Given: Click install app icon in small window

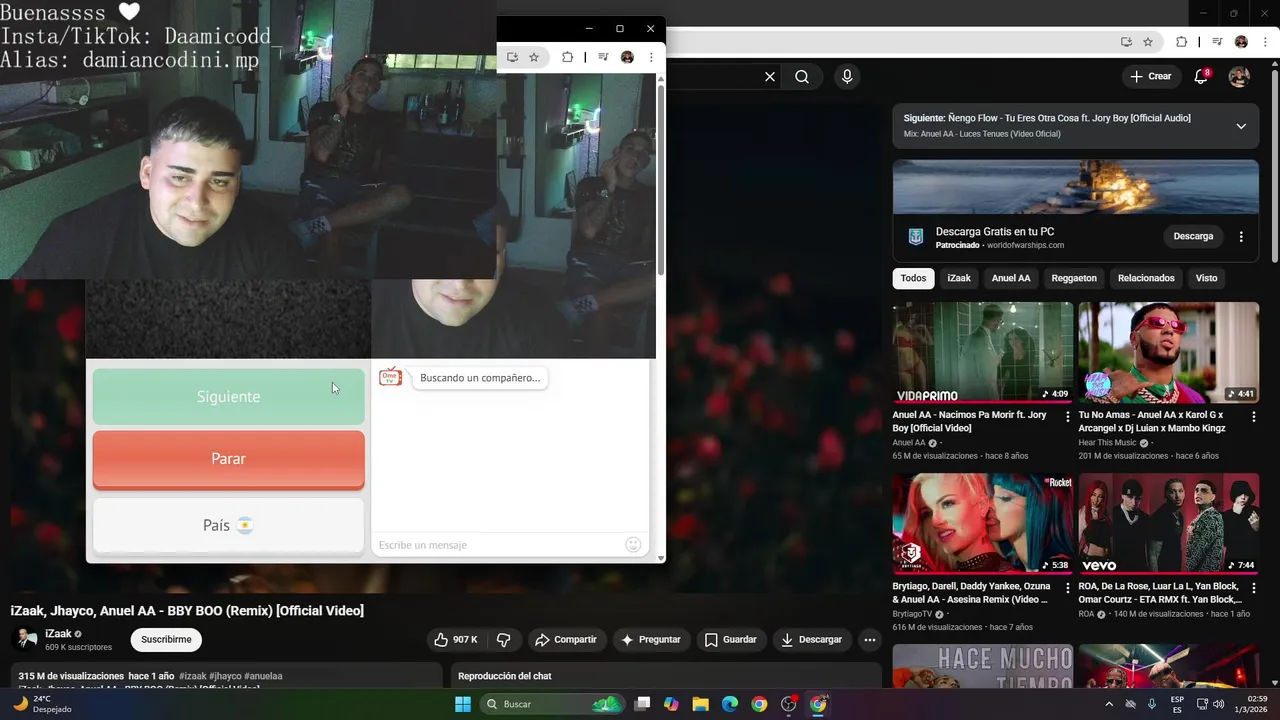Looking at the screenshot, I should point(512,57).
